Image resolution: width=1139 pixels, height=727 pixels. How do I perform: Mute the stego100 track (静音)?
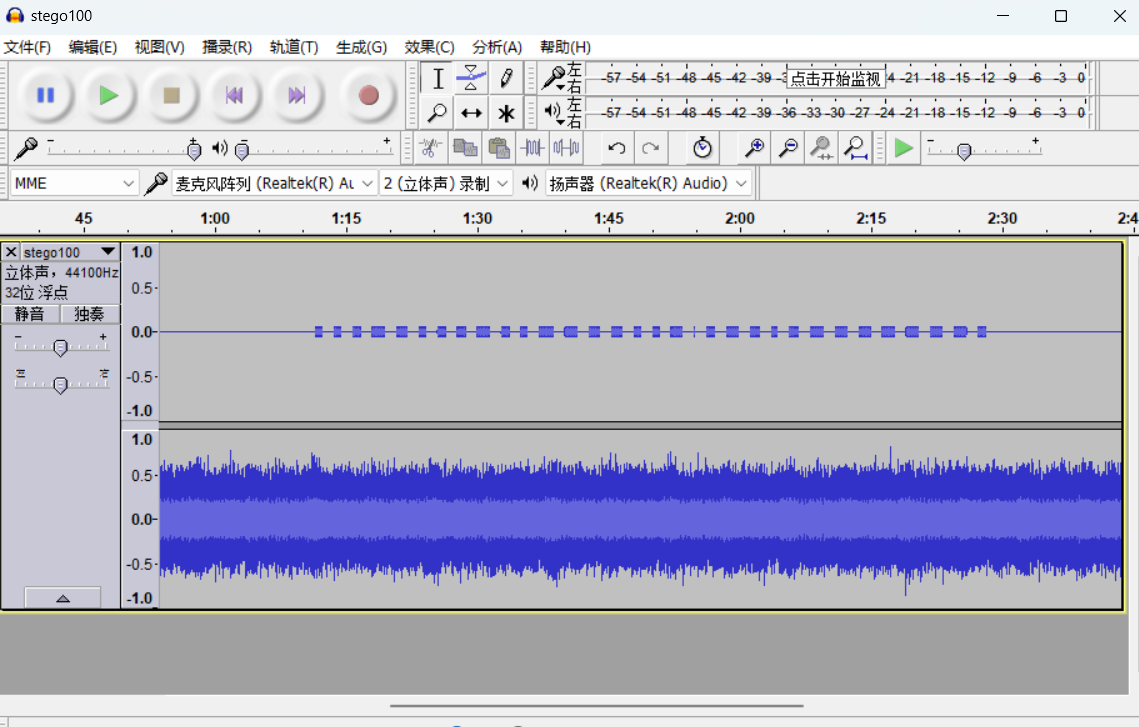[x=30, y=314]
